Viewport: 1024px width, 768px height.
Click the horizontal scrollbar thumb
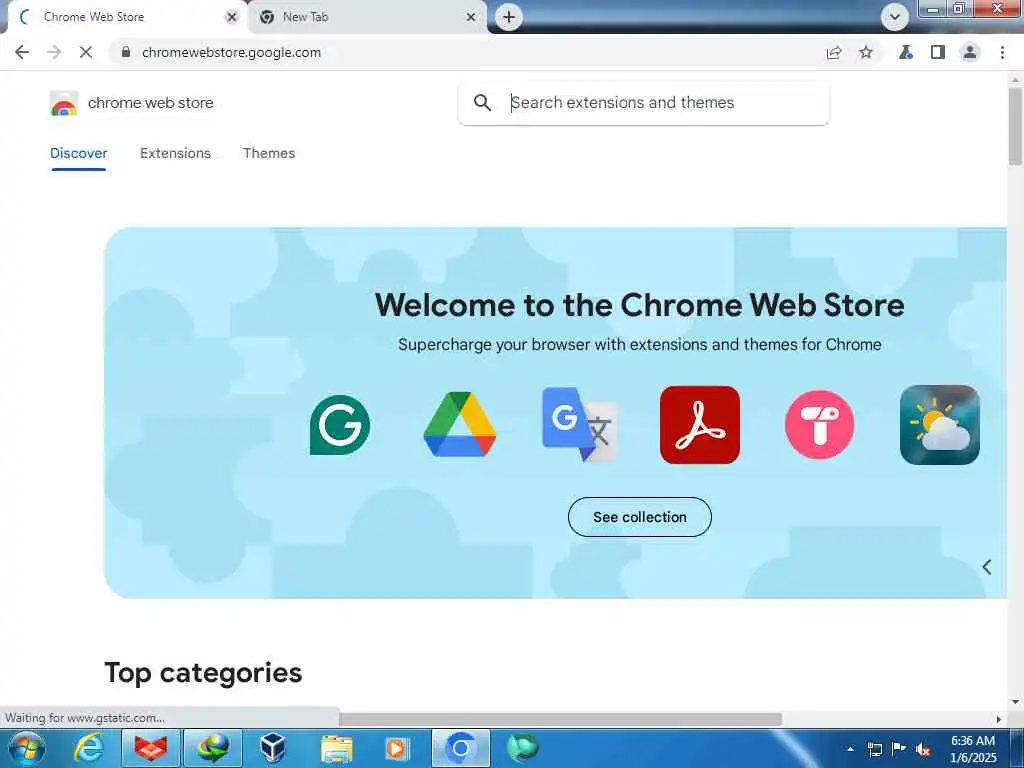pos(561,719)
